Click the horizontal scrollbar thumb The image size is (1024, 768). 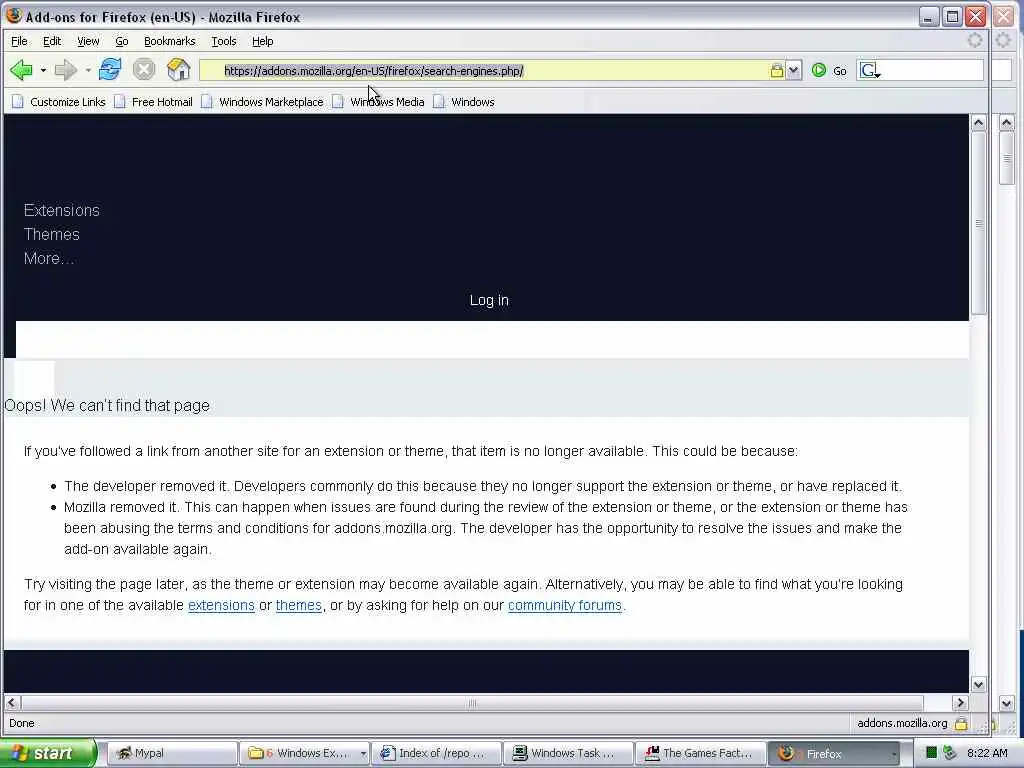click(x=472, y=703)
